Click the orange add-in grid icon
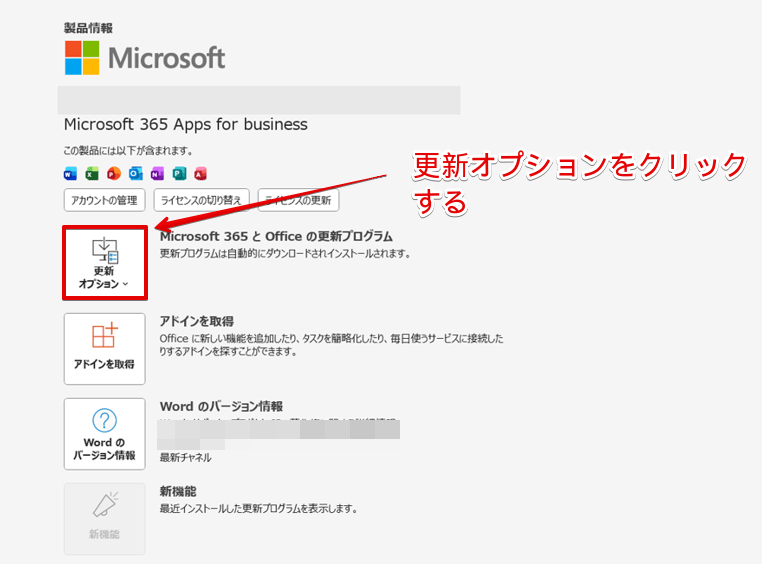 coord(105,335)
